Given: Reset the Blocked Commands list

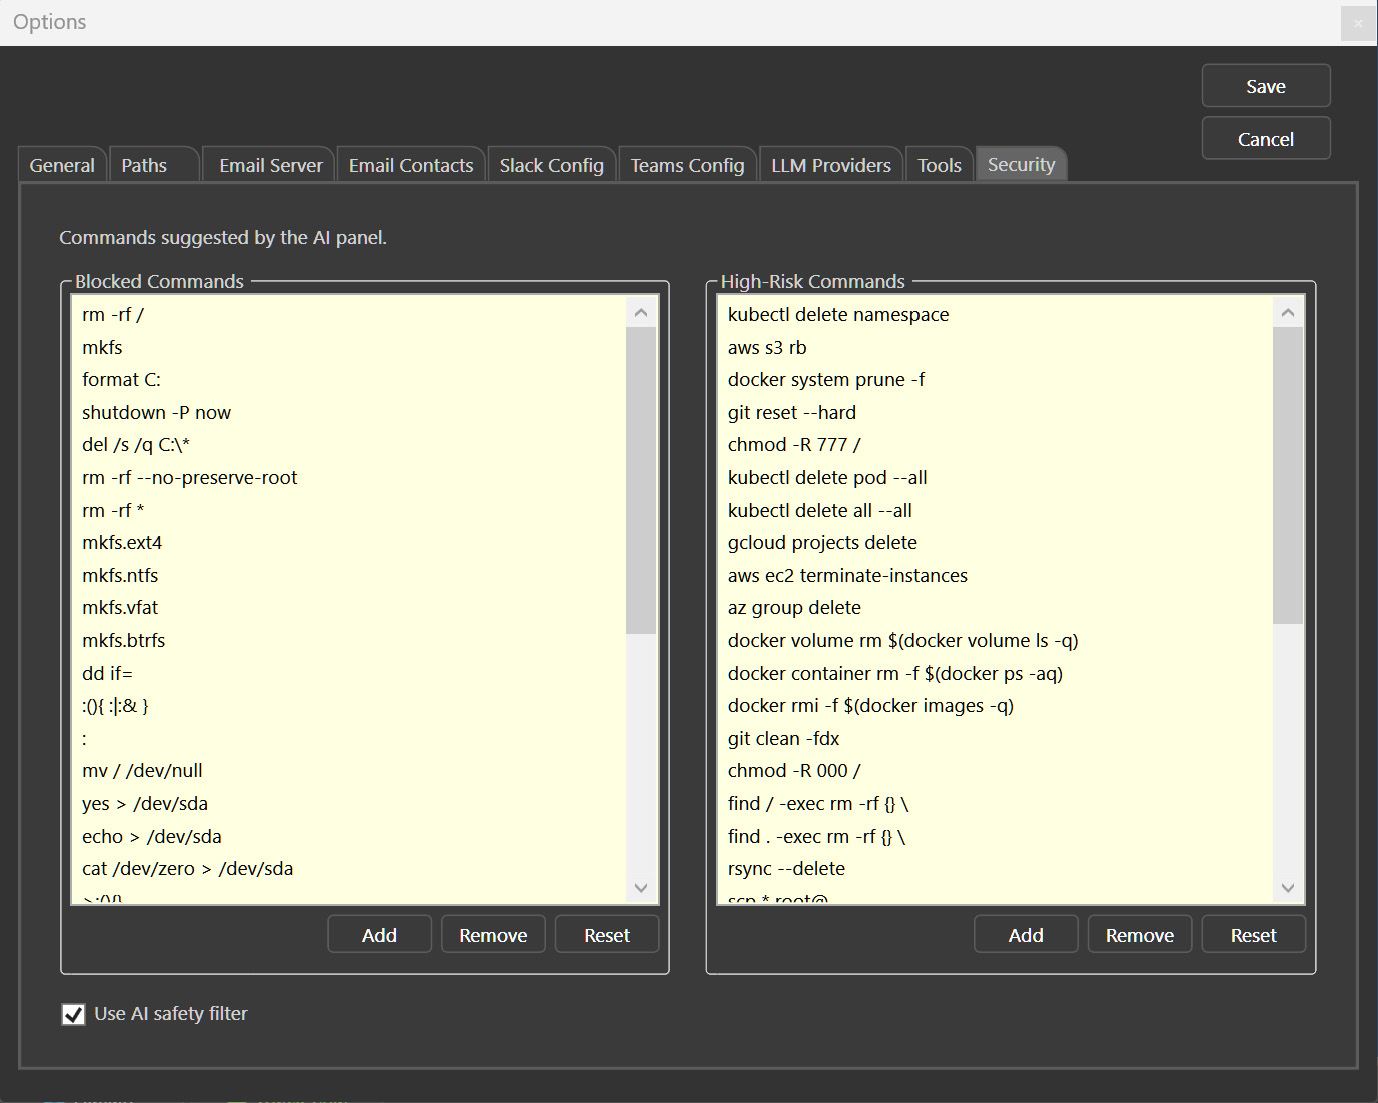Looking at the screenshot, I should pos(606,934).
